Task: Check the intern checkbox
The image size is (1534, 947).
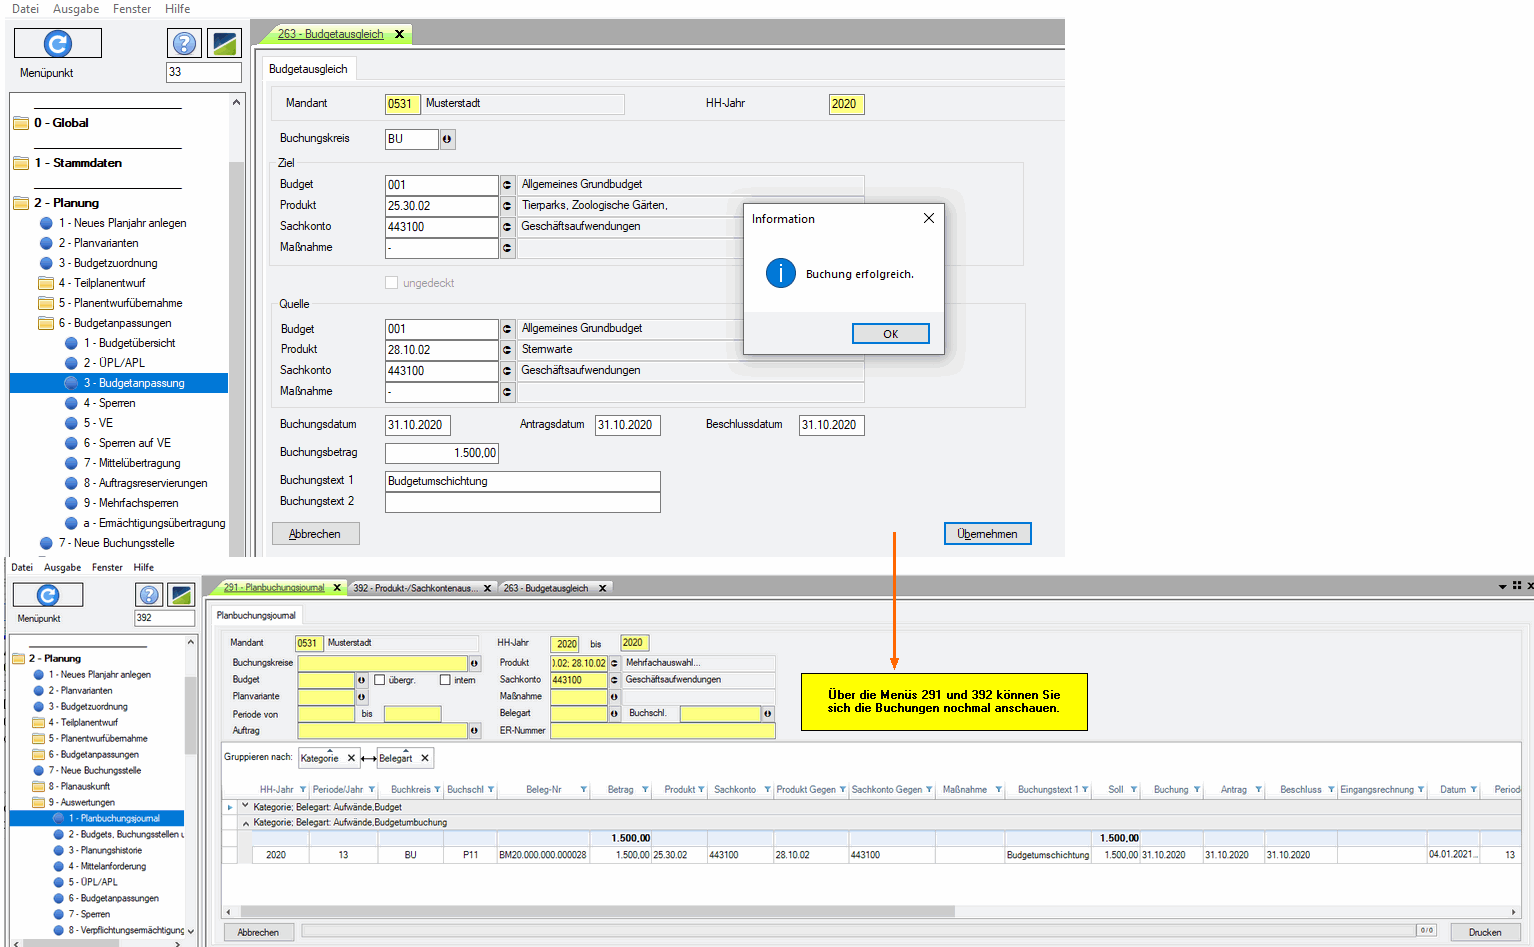Action: coord(446,680)
